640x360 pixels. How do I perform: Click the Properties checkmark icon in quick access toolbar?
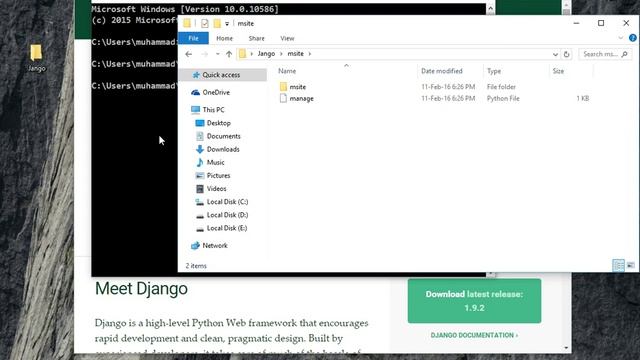pyautogui.click(x=204, y=24)
